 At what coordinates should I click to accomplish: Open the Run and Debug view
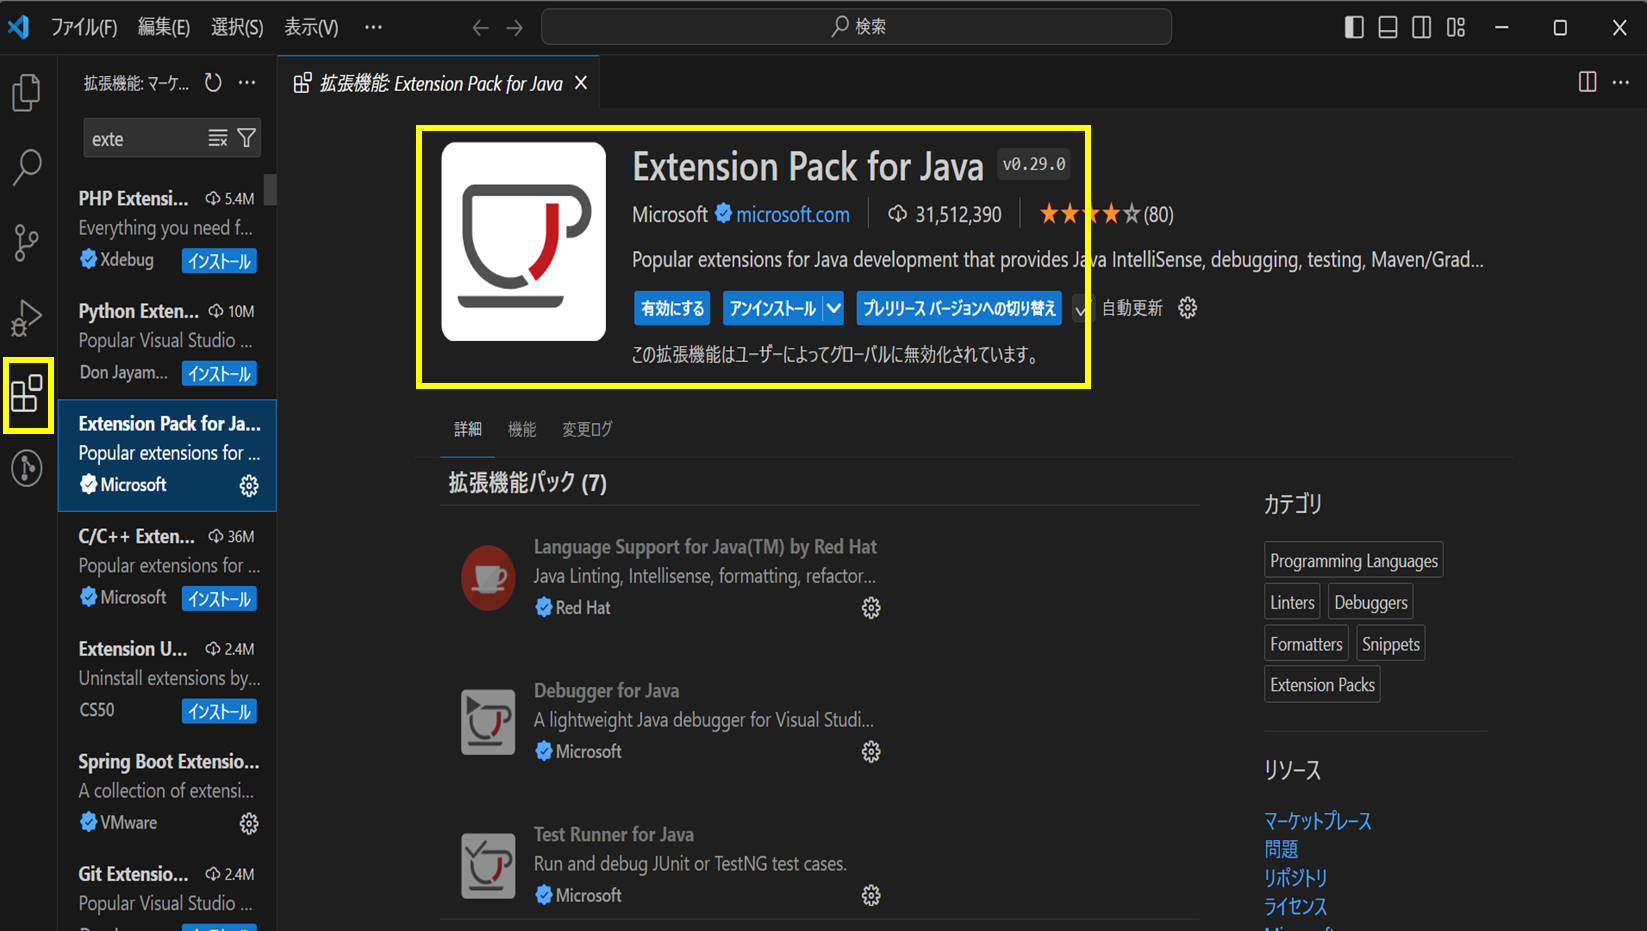[27, 318]
